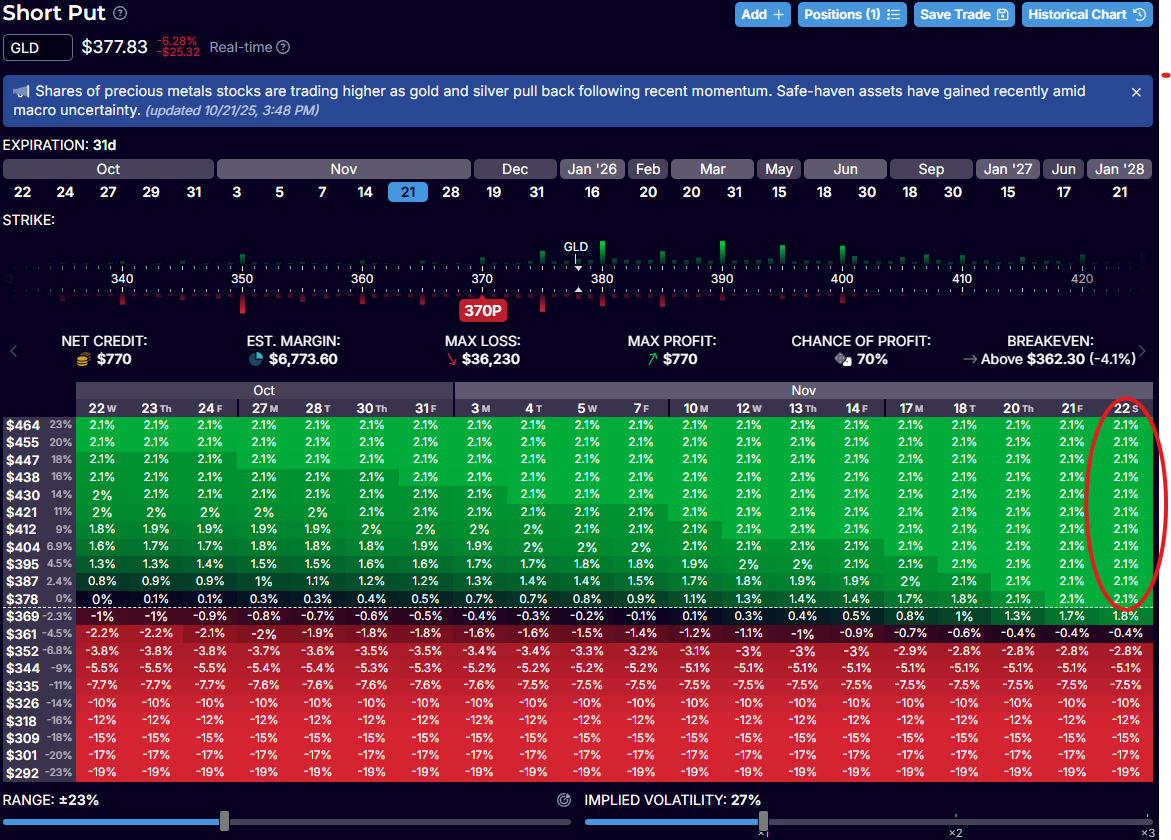This screenshot has width=1171, height=840.
Task: Click the right chevron after Breakeven
Action: [x=1142, y=350]
